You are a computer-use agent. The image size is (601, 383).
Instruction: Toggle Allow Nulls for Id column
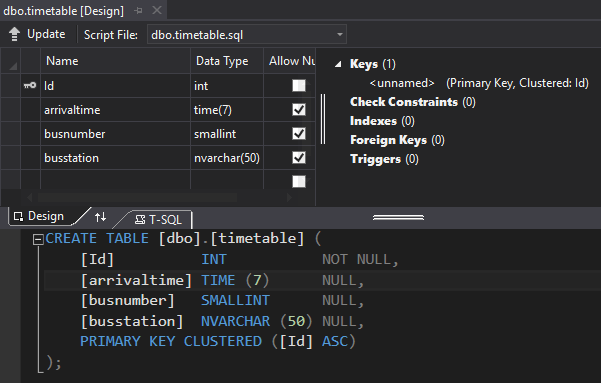[299, 85]
